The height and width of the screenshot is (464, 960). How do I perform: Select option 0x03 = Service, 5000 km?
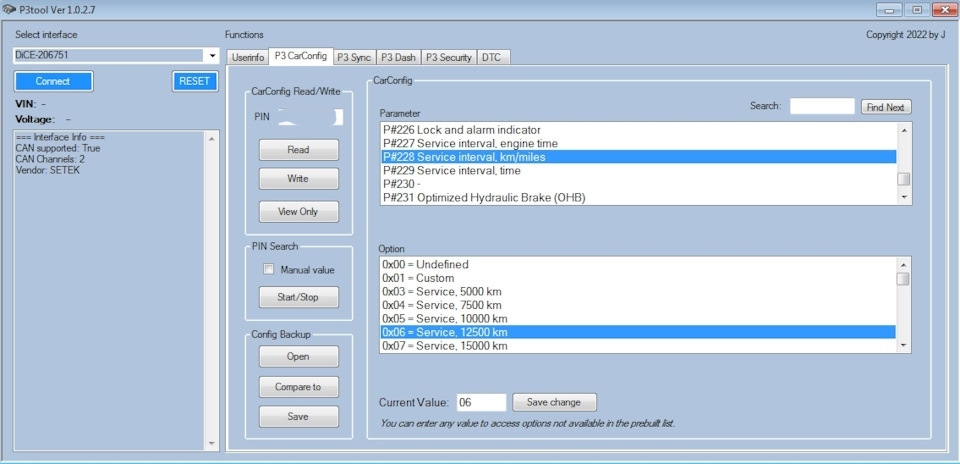pyautogui.click(x=638, y=291)
